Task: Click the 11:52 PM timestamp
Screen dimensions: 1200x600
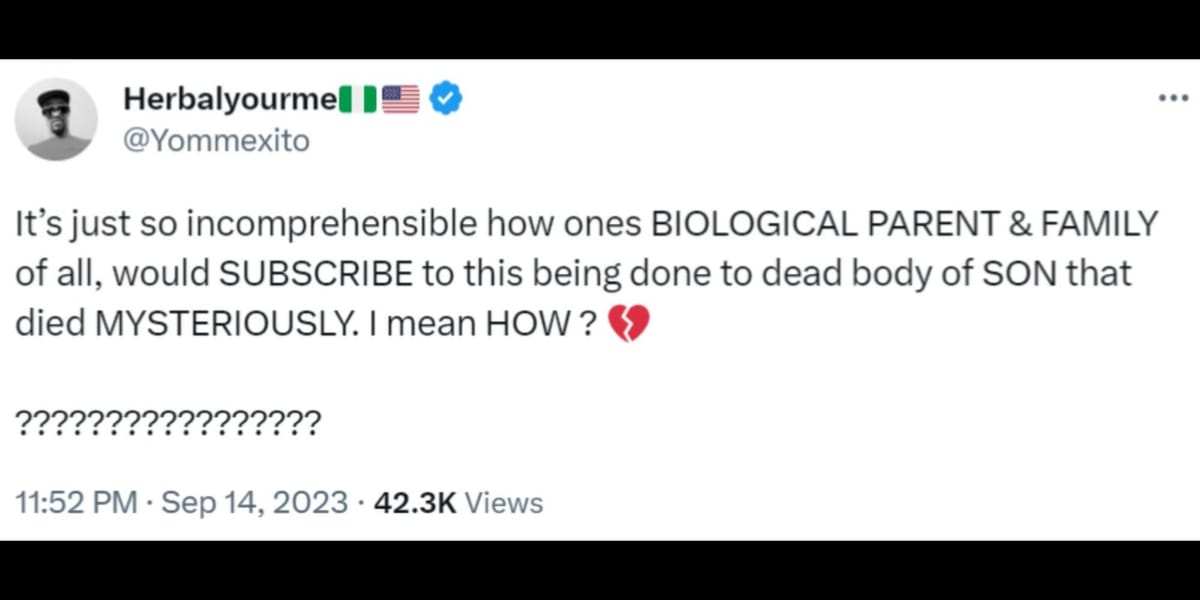Action: click(77, 502)
